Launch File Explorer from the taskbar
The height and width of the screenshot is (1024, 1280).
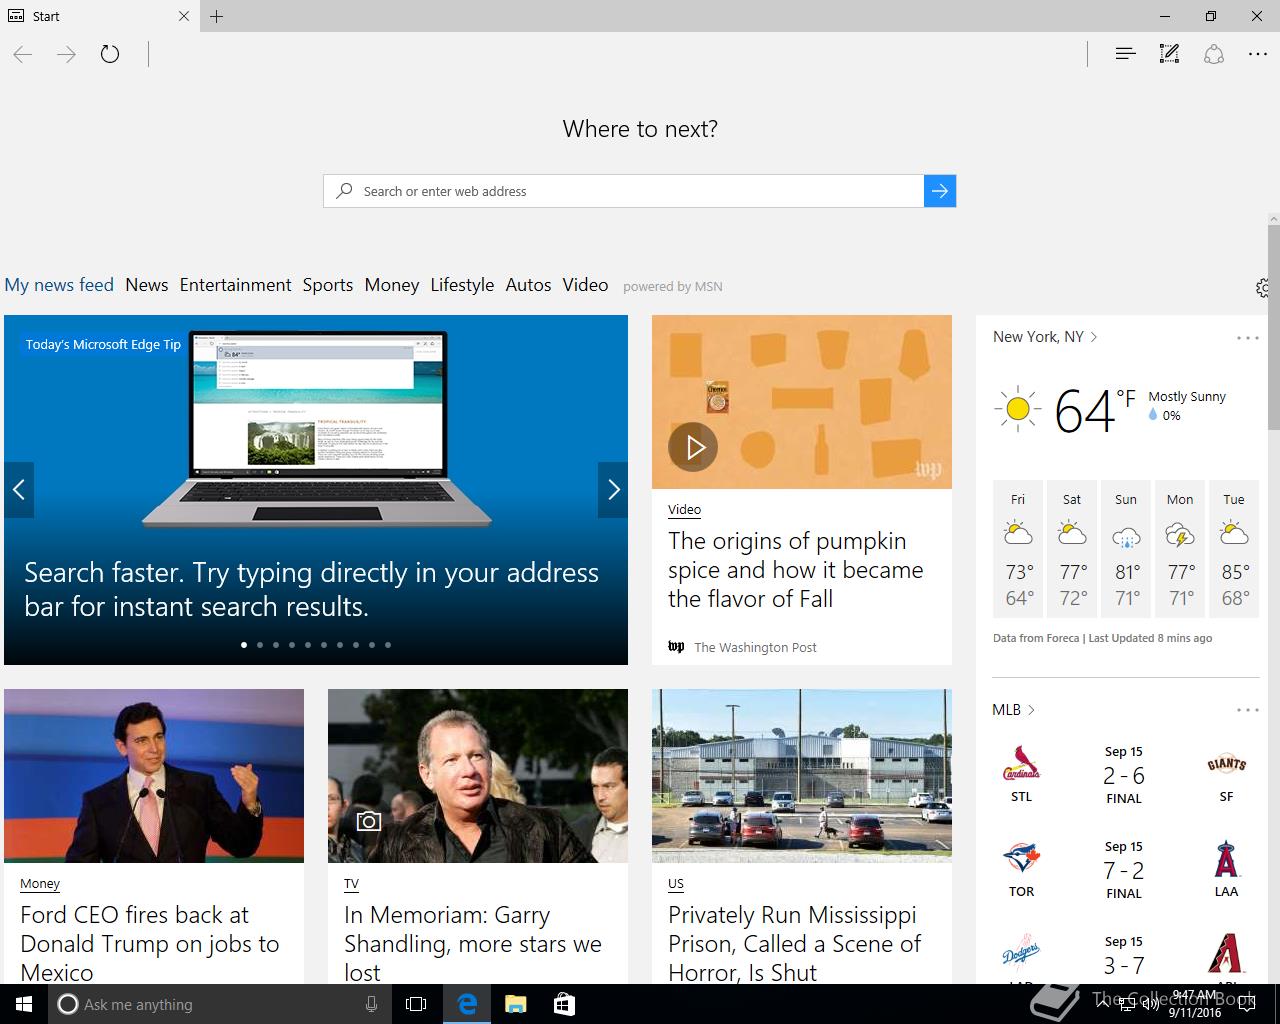click(x=515, y=1004)
